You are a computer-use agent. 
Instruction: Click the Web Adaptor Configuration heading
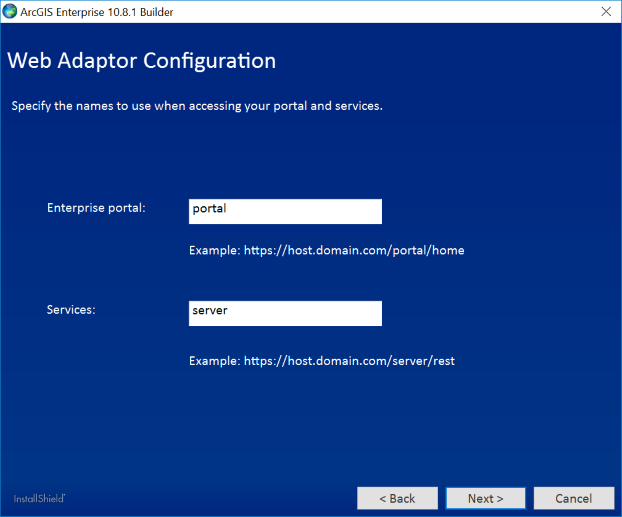point(141,61)
